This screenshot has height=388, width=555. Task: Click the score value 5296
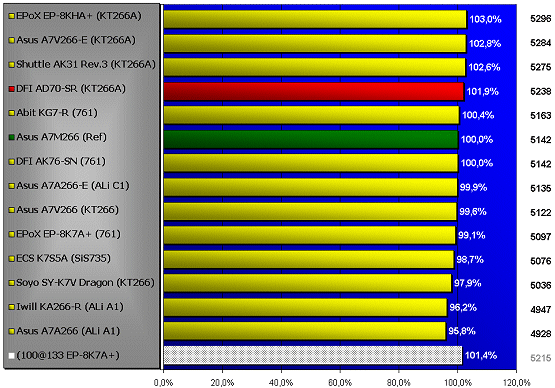(x=541, y=19)
